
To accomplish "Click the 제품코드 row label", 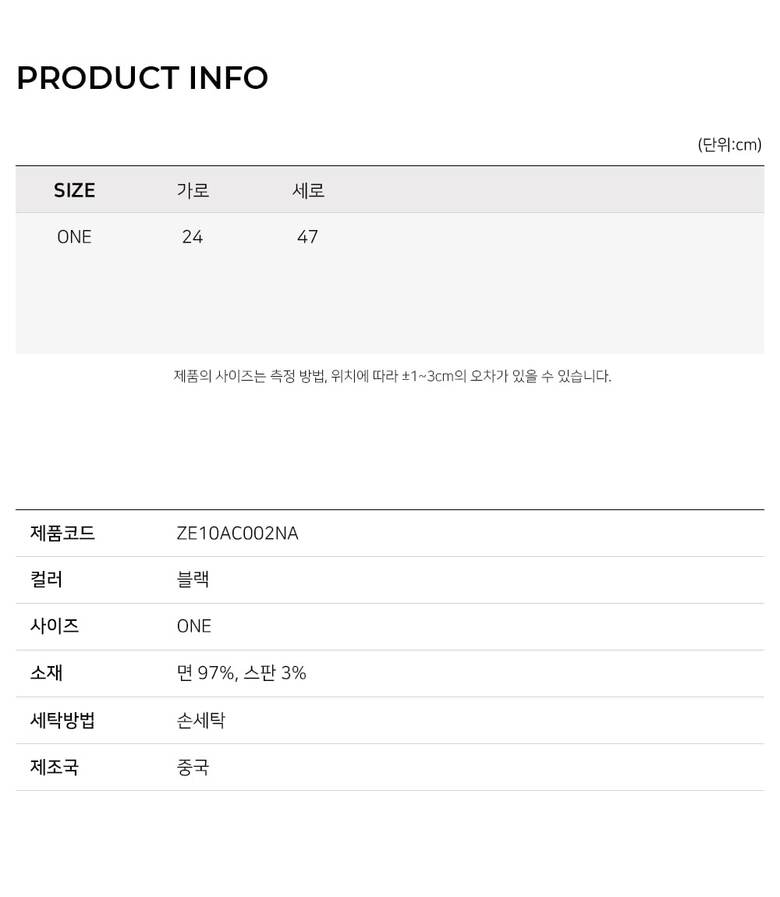I will [x=63, y=533].
